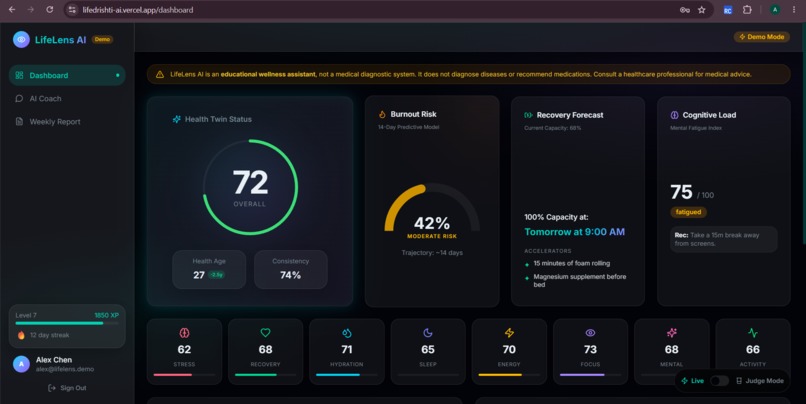Click the Hydration 71 metric card

coord(347,352)
